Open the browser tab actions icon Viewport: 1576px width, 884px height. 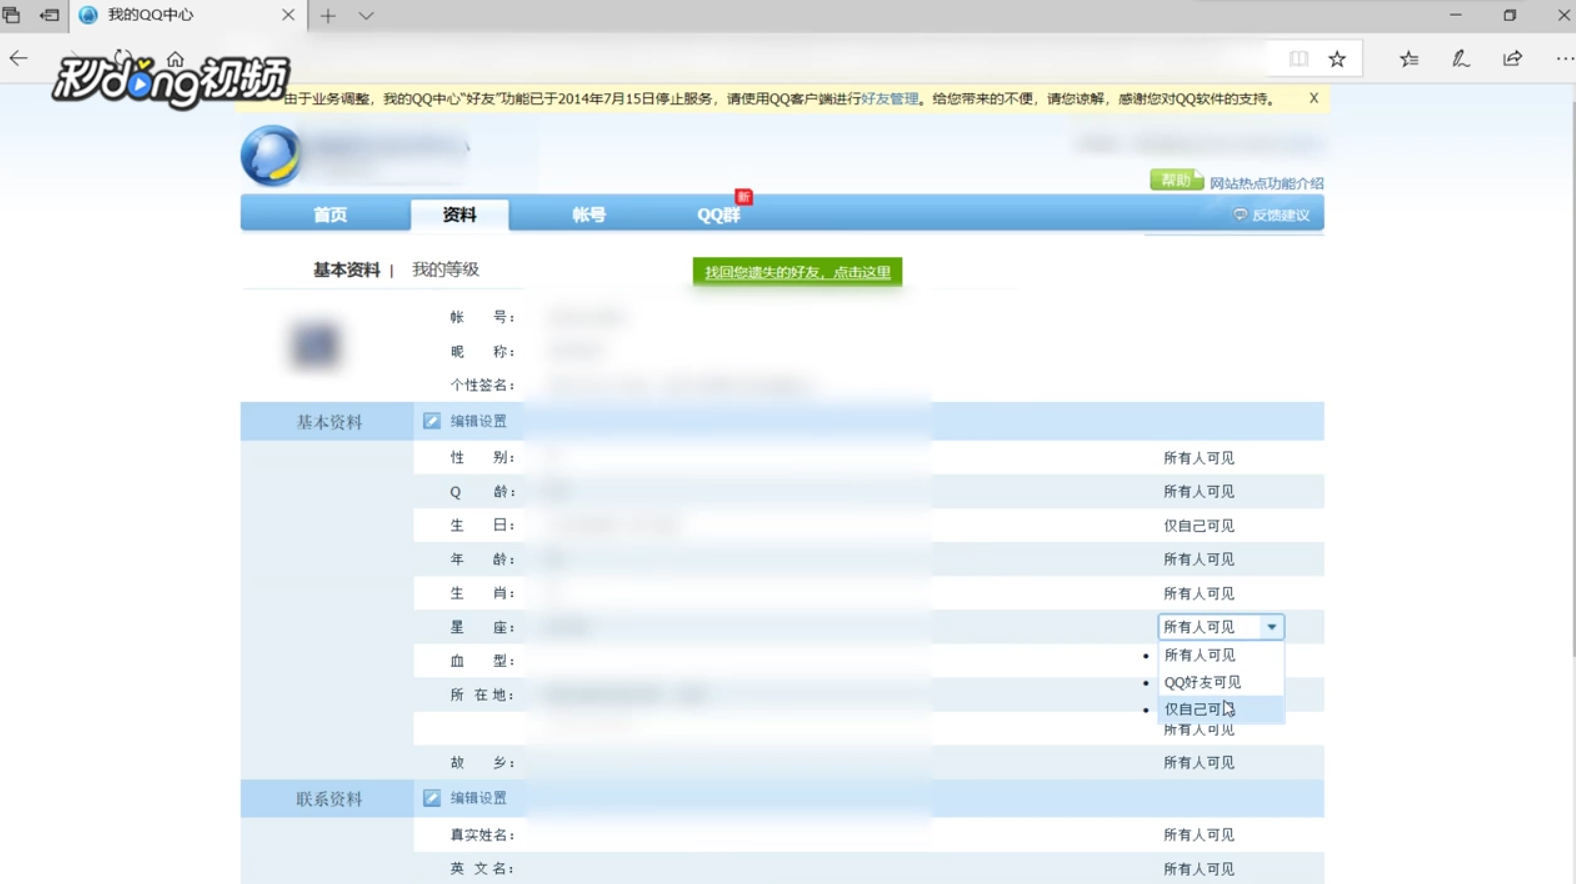[12, 15]
